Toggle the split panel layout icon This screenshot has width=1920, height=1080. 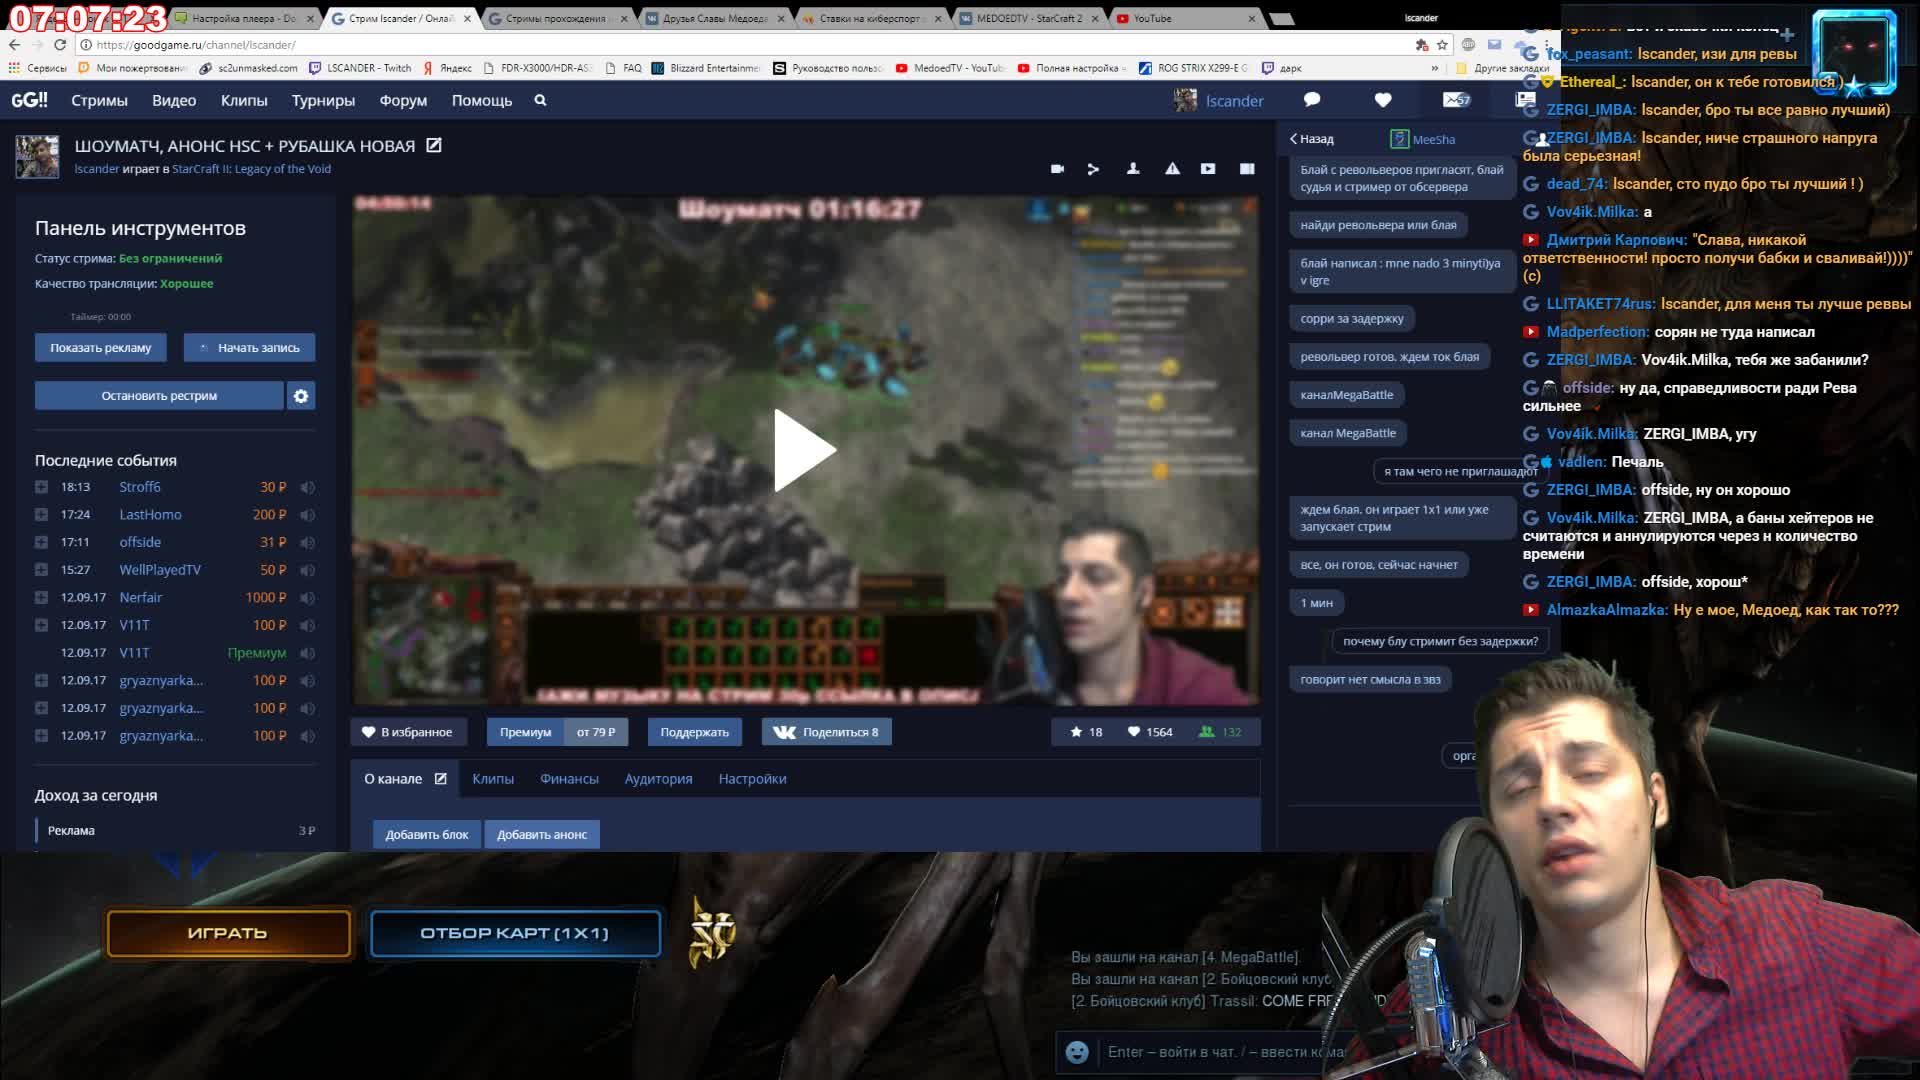tap(1247, 169)
